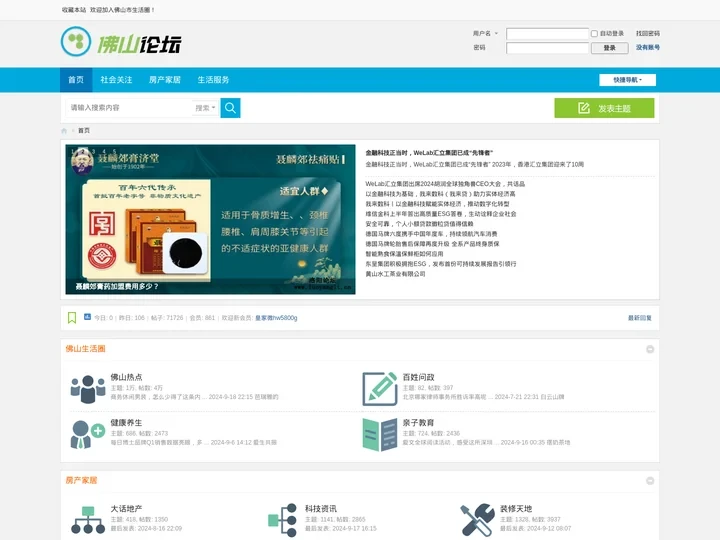Open 安全可靠，个人小额贷款 article
The height and width of the screenshot is (540, 720).
pyautogui.click(x=419, y=224)
